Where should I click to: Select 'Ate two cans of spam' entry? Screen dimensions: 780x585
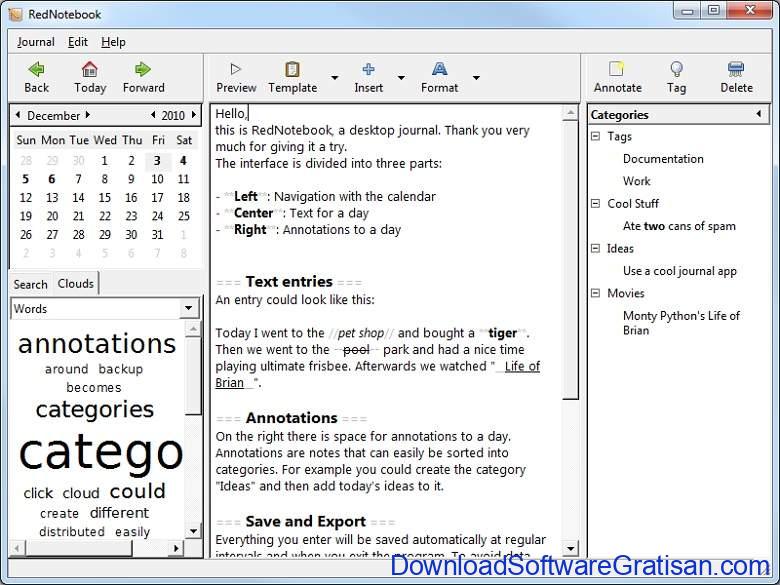pyautogui.click(x=679, y=226)
